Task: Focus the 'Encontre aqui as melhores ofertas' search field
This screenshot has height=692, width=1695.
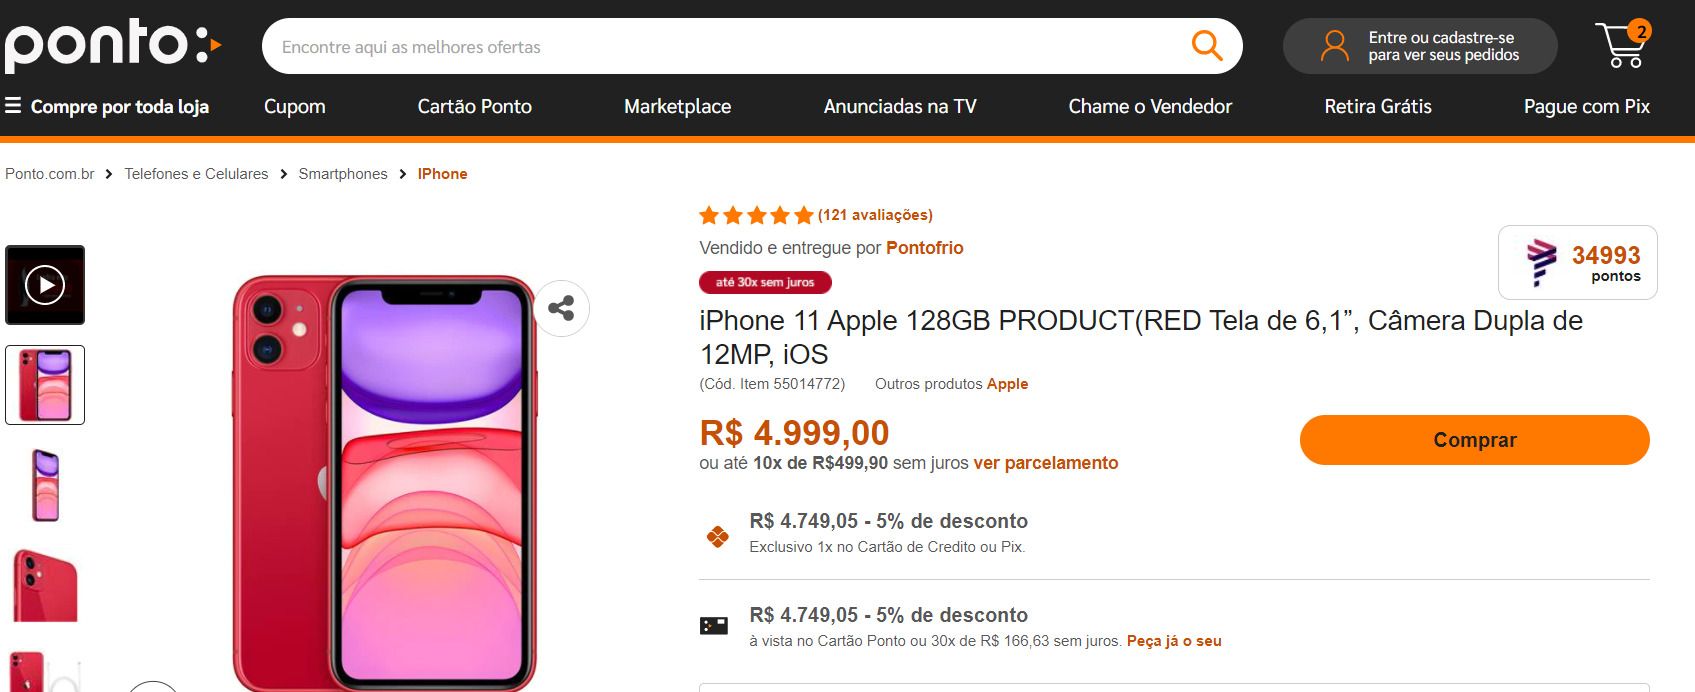Action: pyautogui.click(x=730, y=46)
